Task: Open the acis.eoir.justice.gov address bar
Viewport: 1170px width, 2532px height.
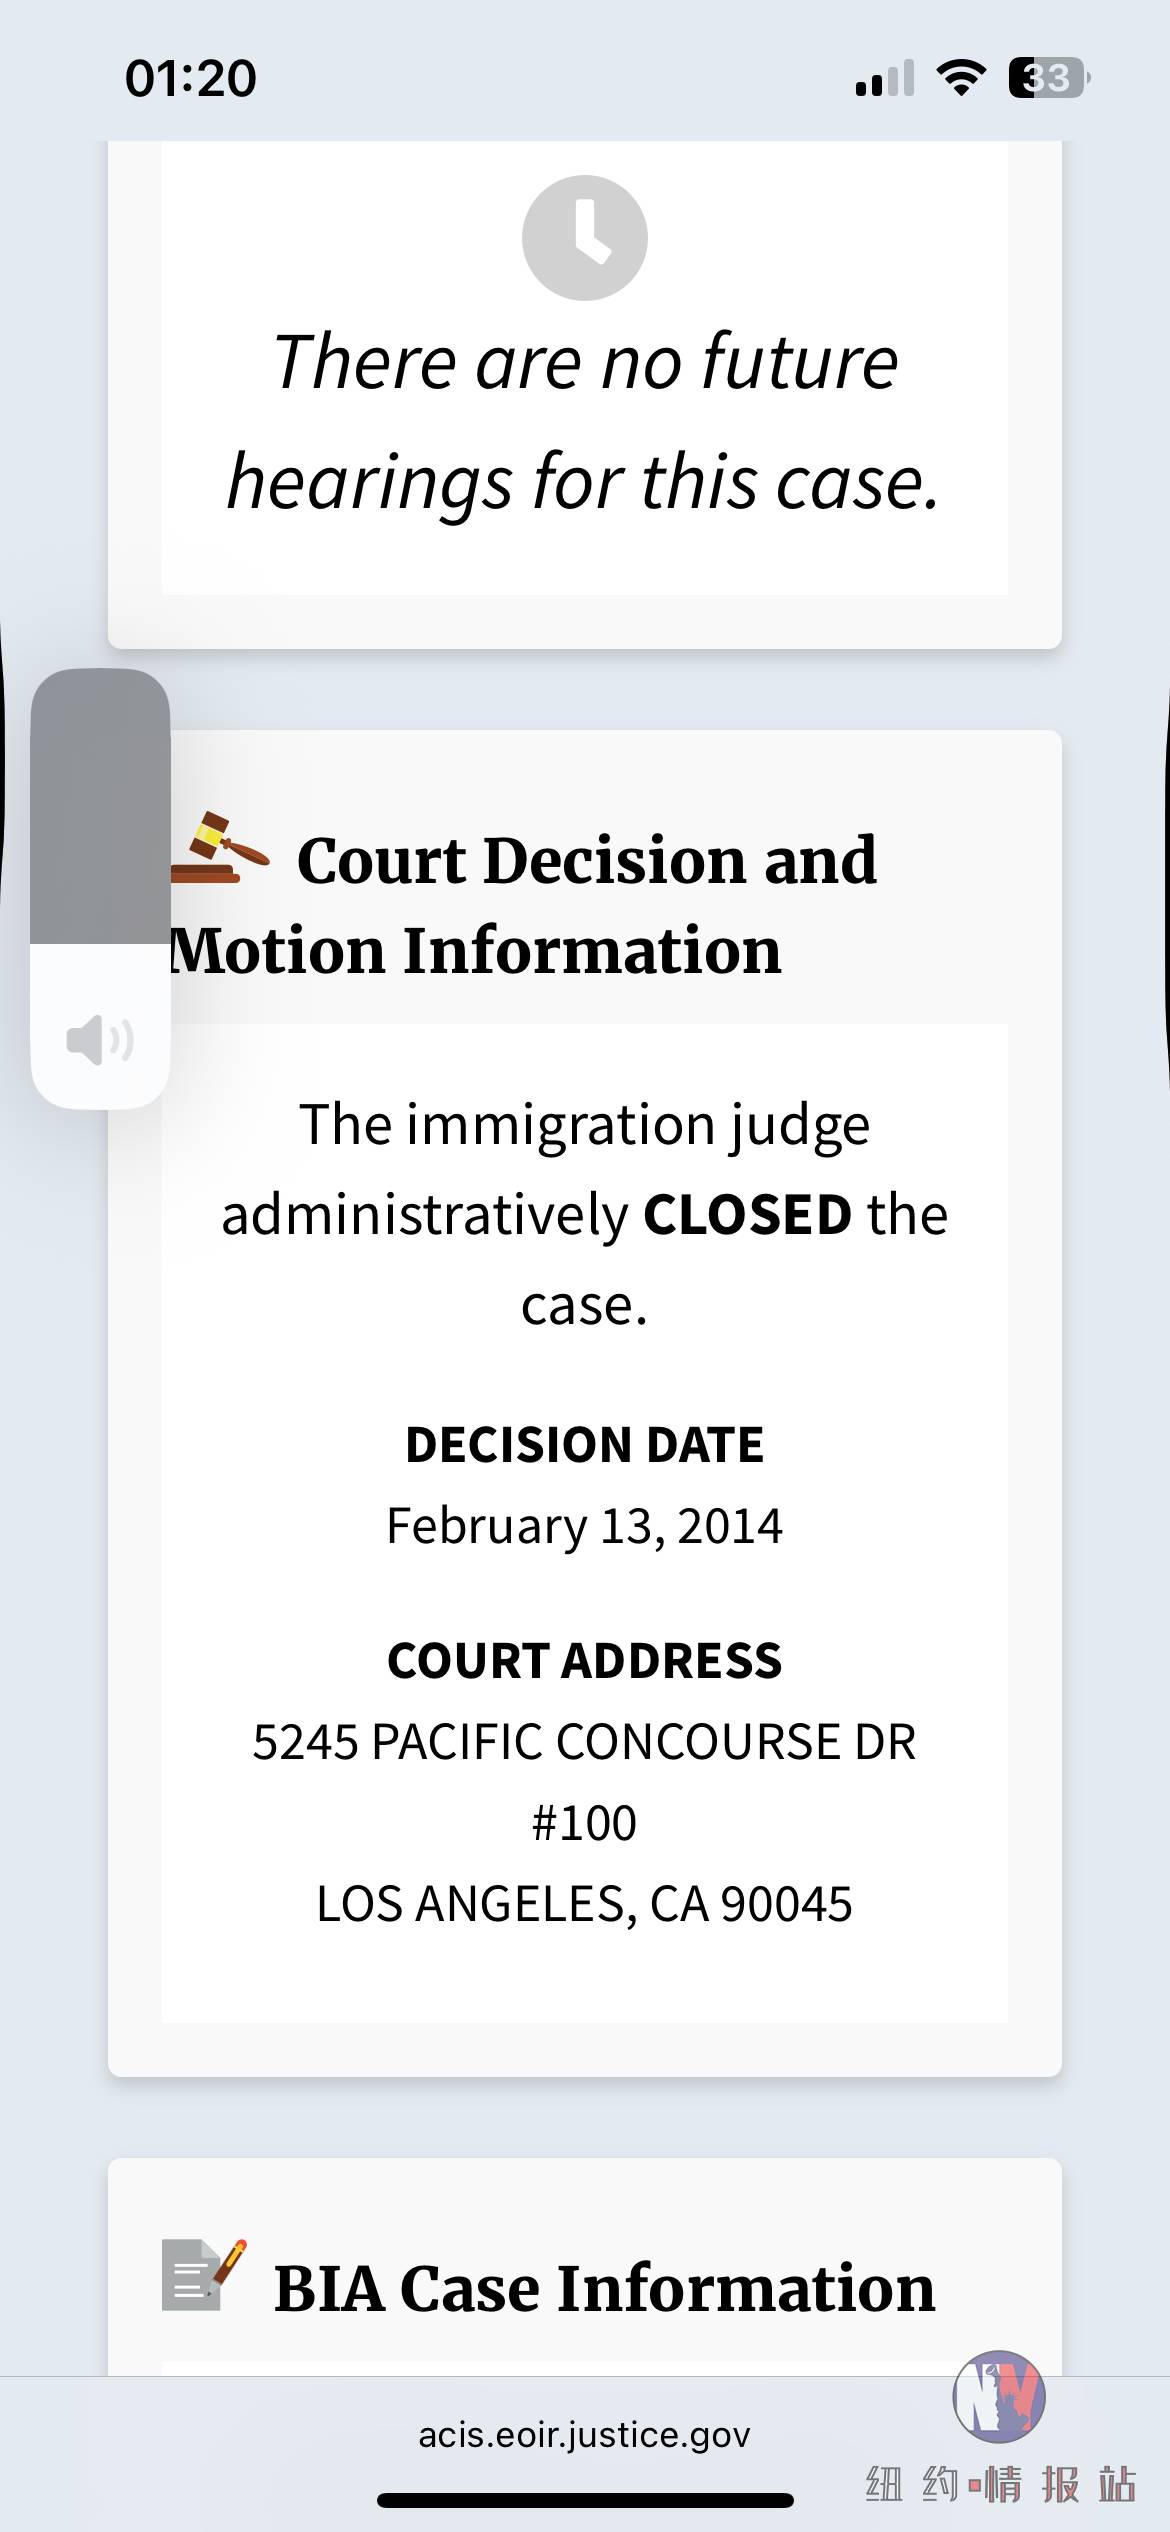Action: [584, 2435]
